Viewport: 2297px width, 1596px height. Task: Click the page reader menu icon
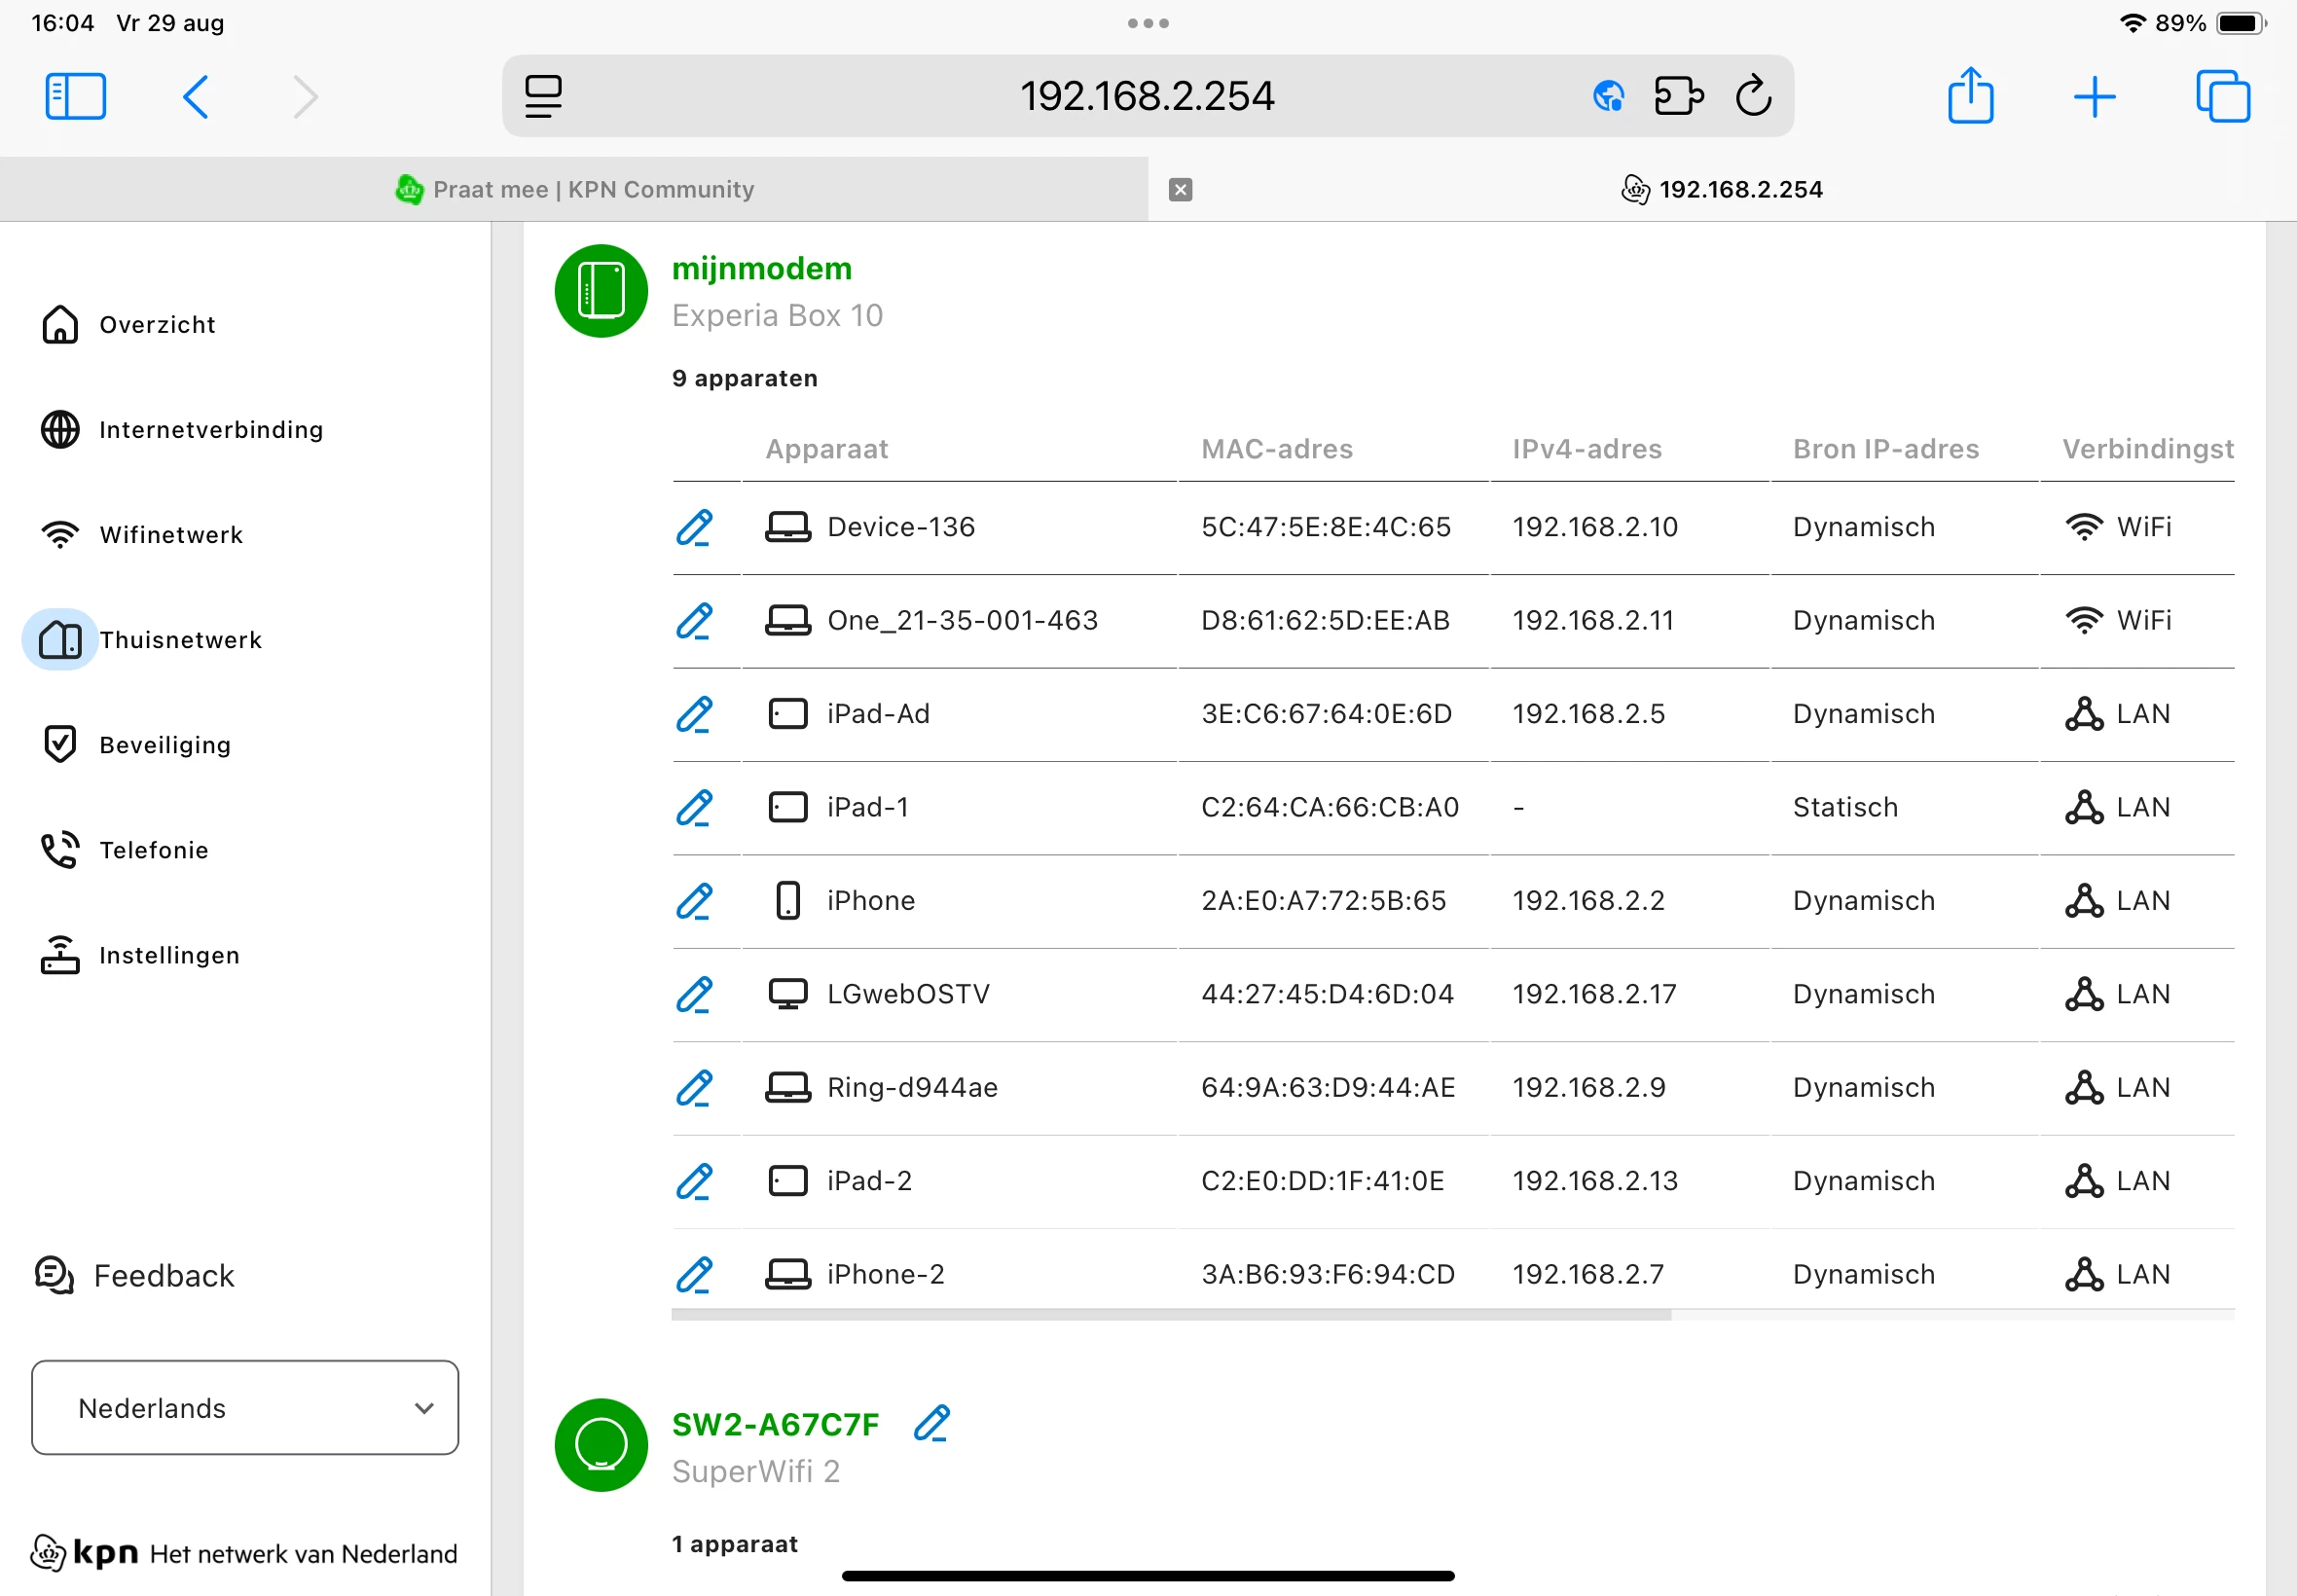point(543,97)
